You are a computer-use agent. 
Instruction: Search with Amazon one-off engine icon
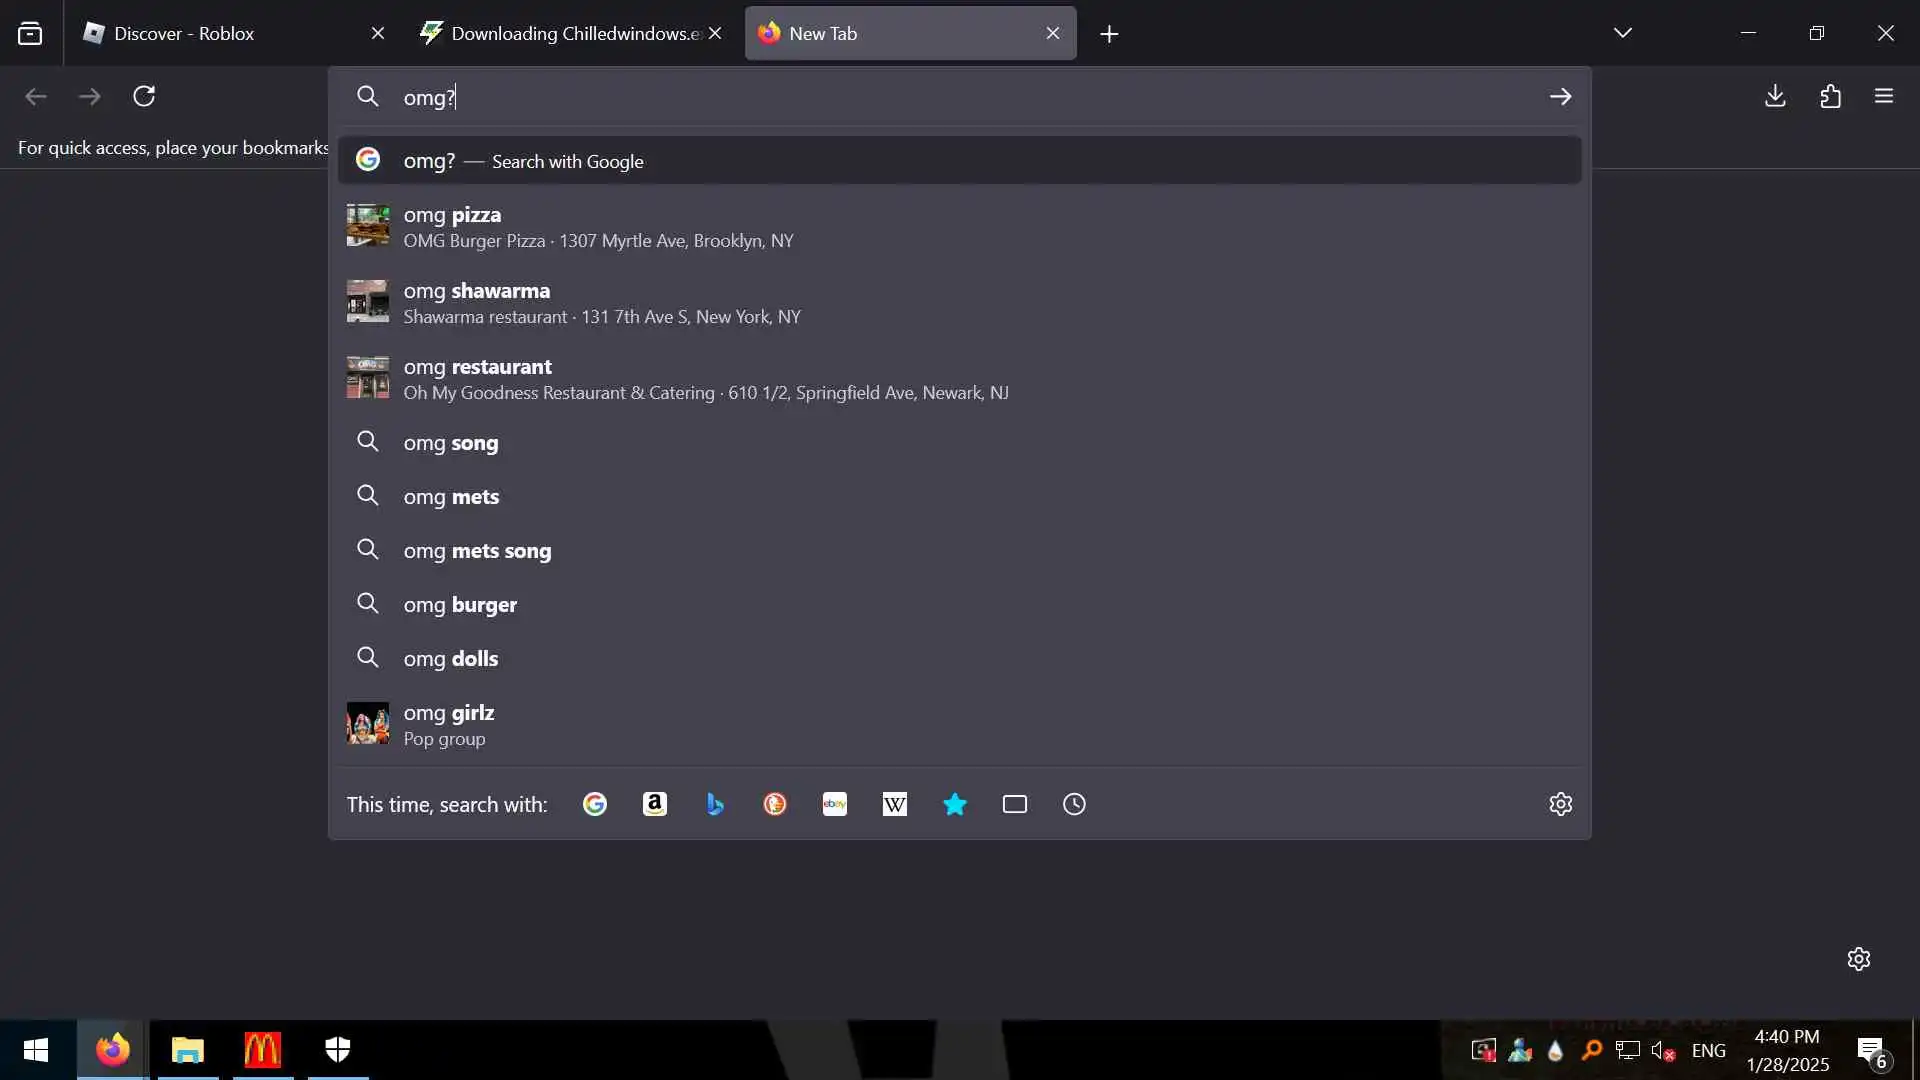coord(655,804)
